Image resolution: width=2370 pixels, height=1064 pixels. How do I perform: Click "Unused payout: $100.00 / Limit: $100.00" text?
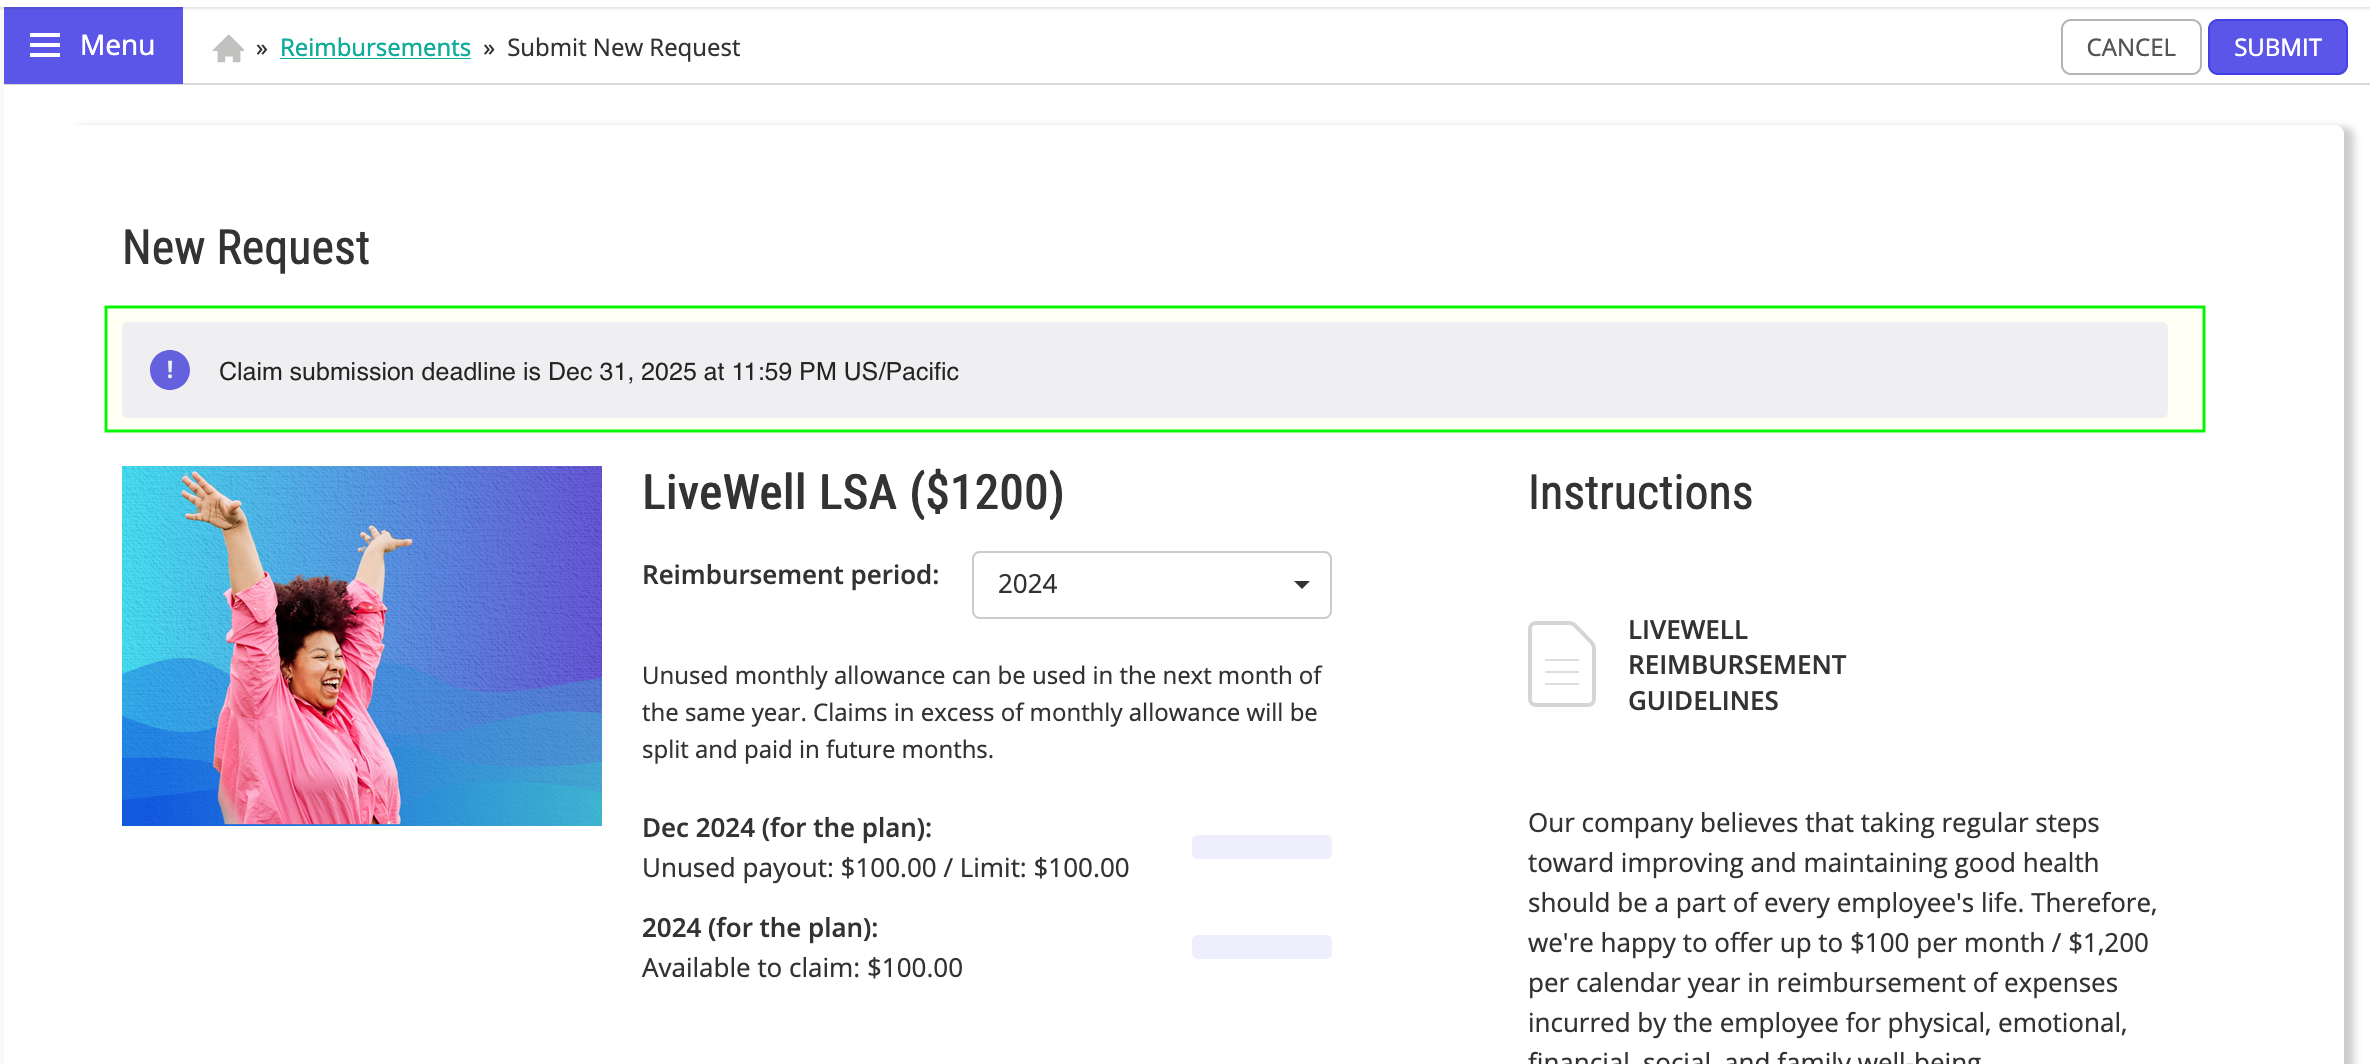coord(885,868)
